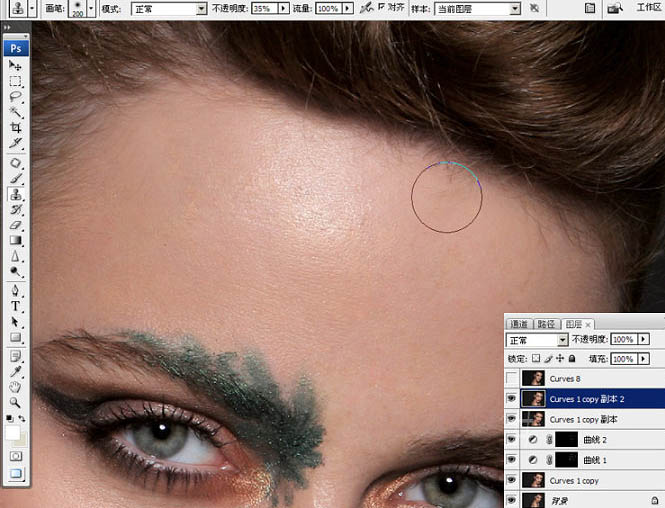Select the Notes tool
This screenshot has width=665, height=508.
pos(16,356)
